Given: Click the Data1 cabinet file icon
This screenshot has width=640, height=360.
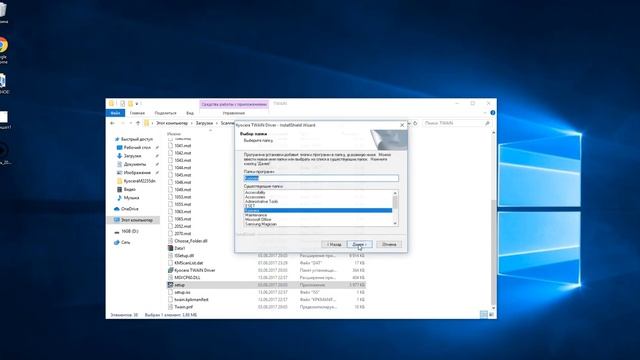Looking at the screenshot, I should pyautogui.click(x=171, y=248).
